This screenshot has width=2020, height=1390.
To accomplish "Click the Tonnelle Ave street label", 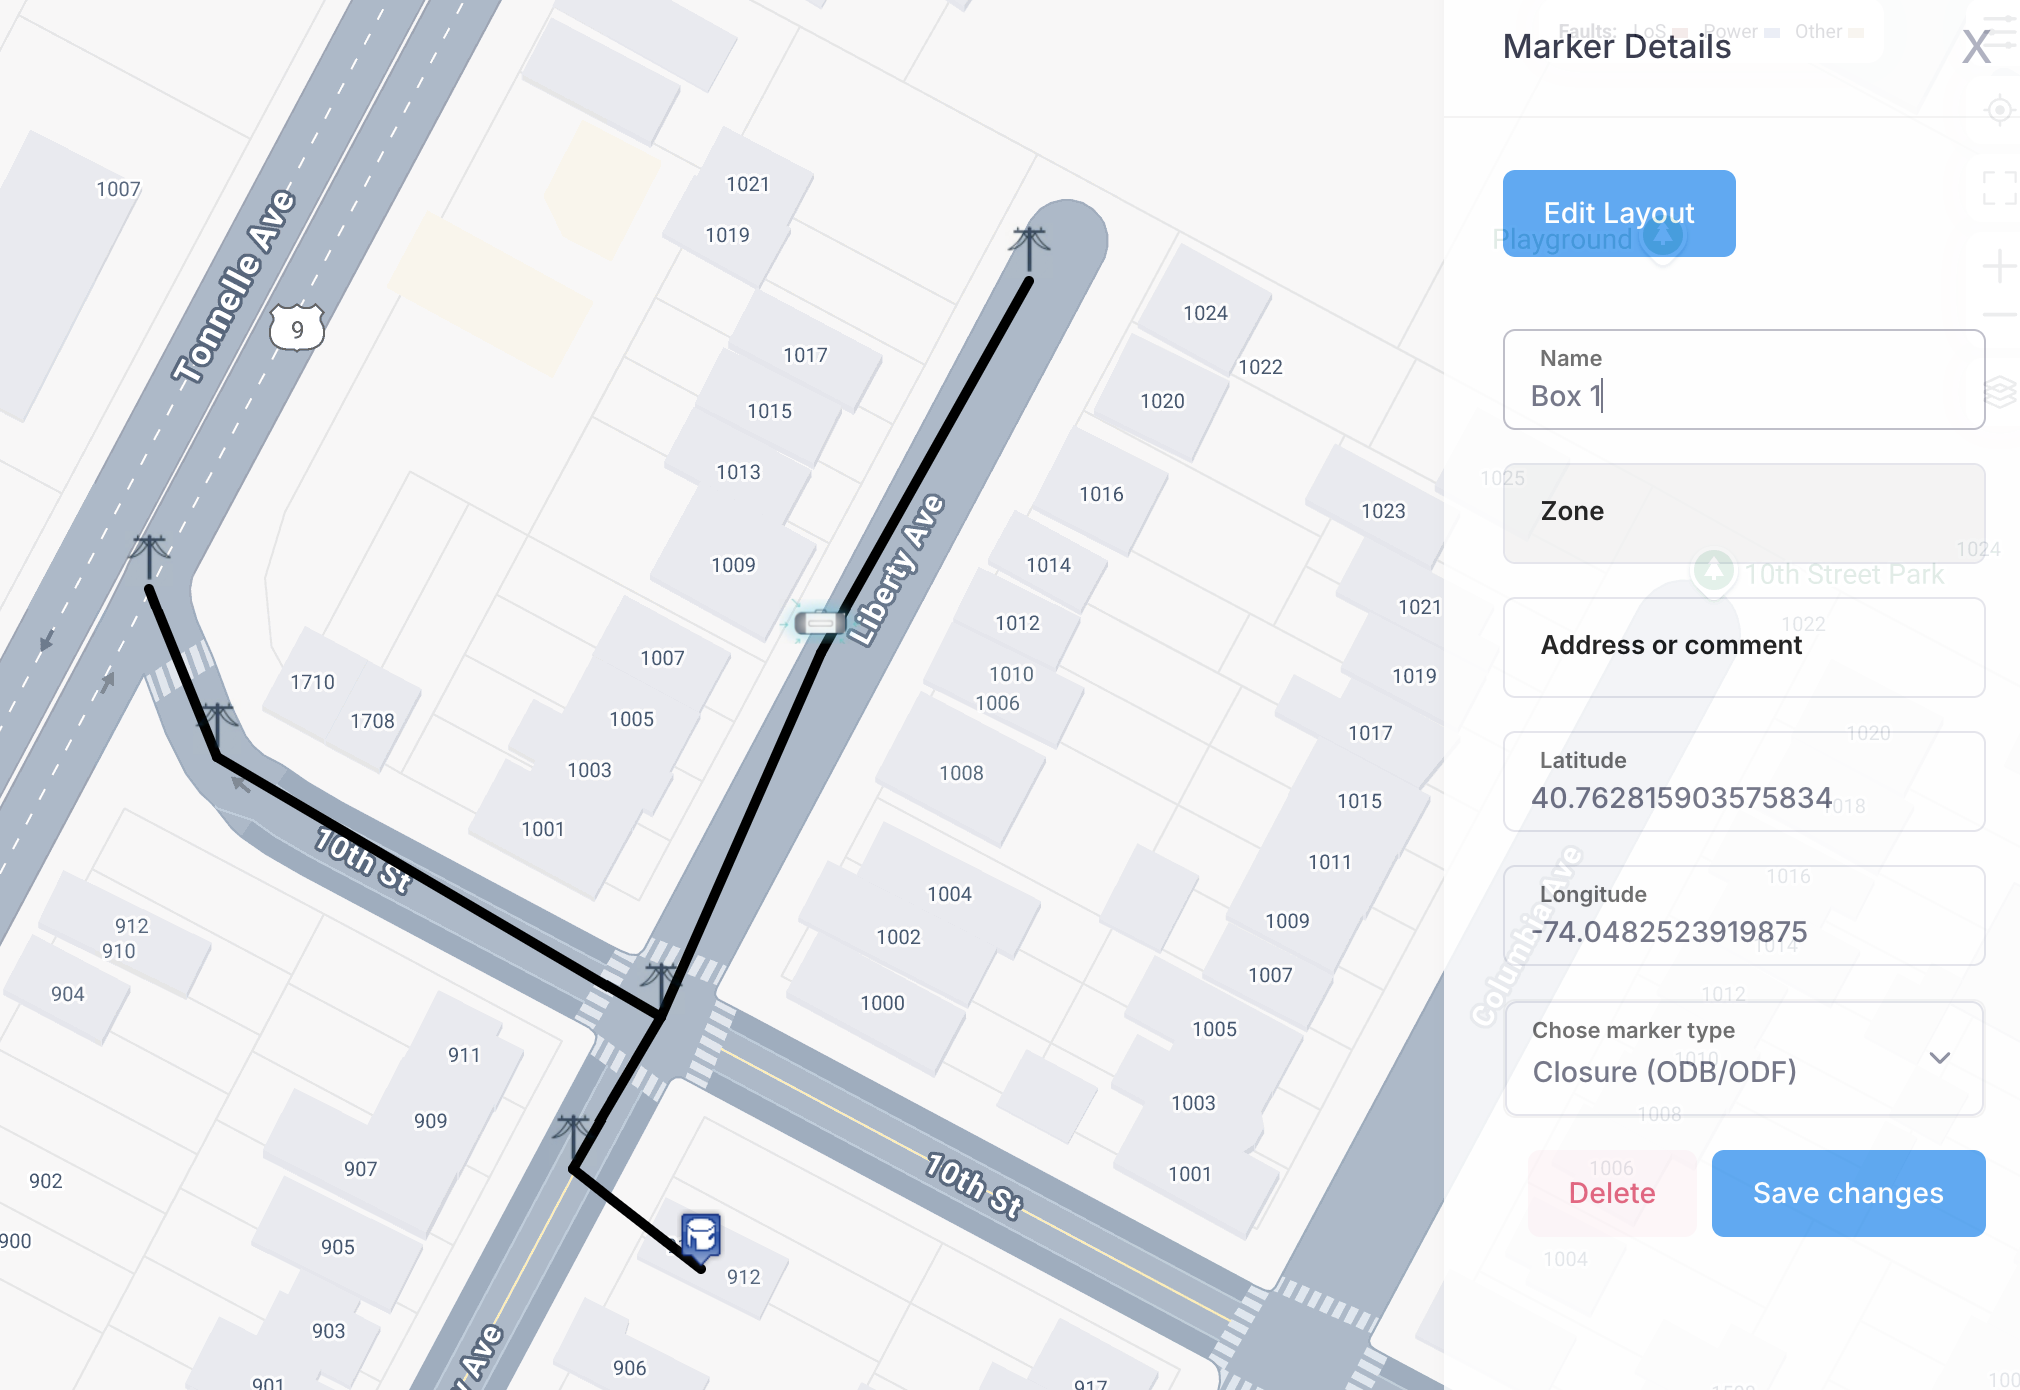I will (235, 287).
